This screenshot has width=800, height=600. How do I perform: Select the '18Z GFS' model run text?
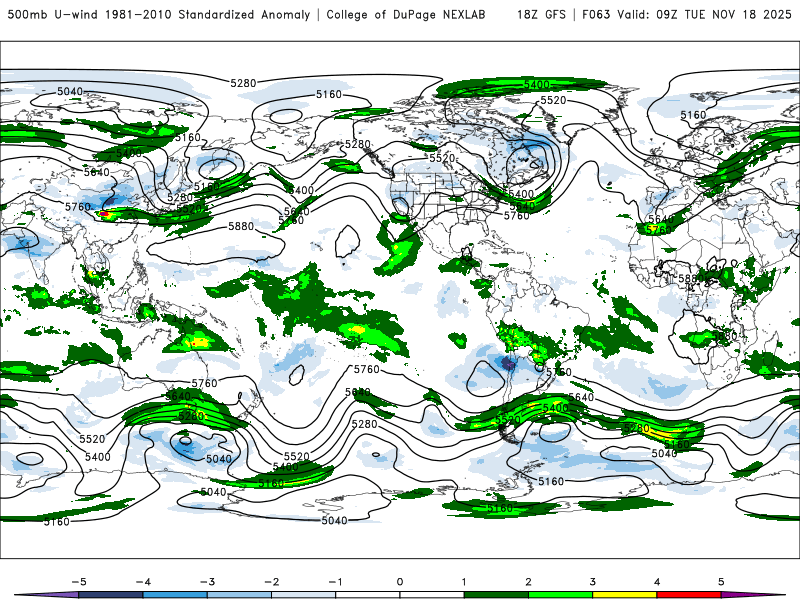click(x=541, y=15)
